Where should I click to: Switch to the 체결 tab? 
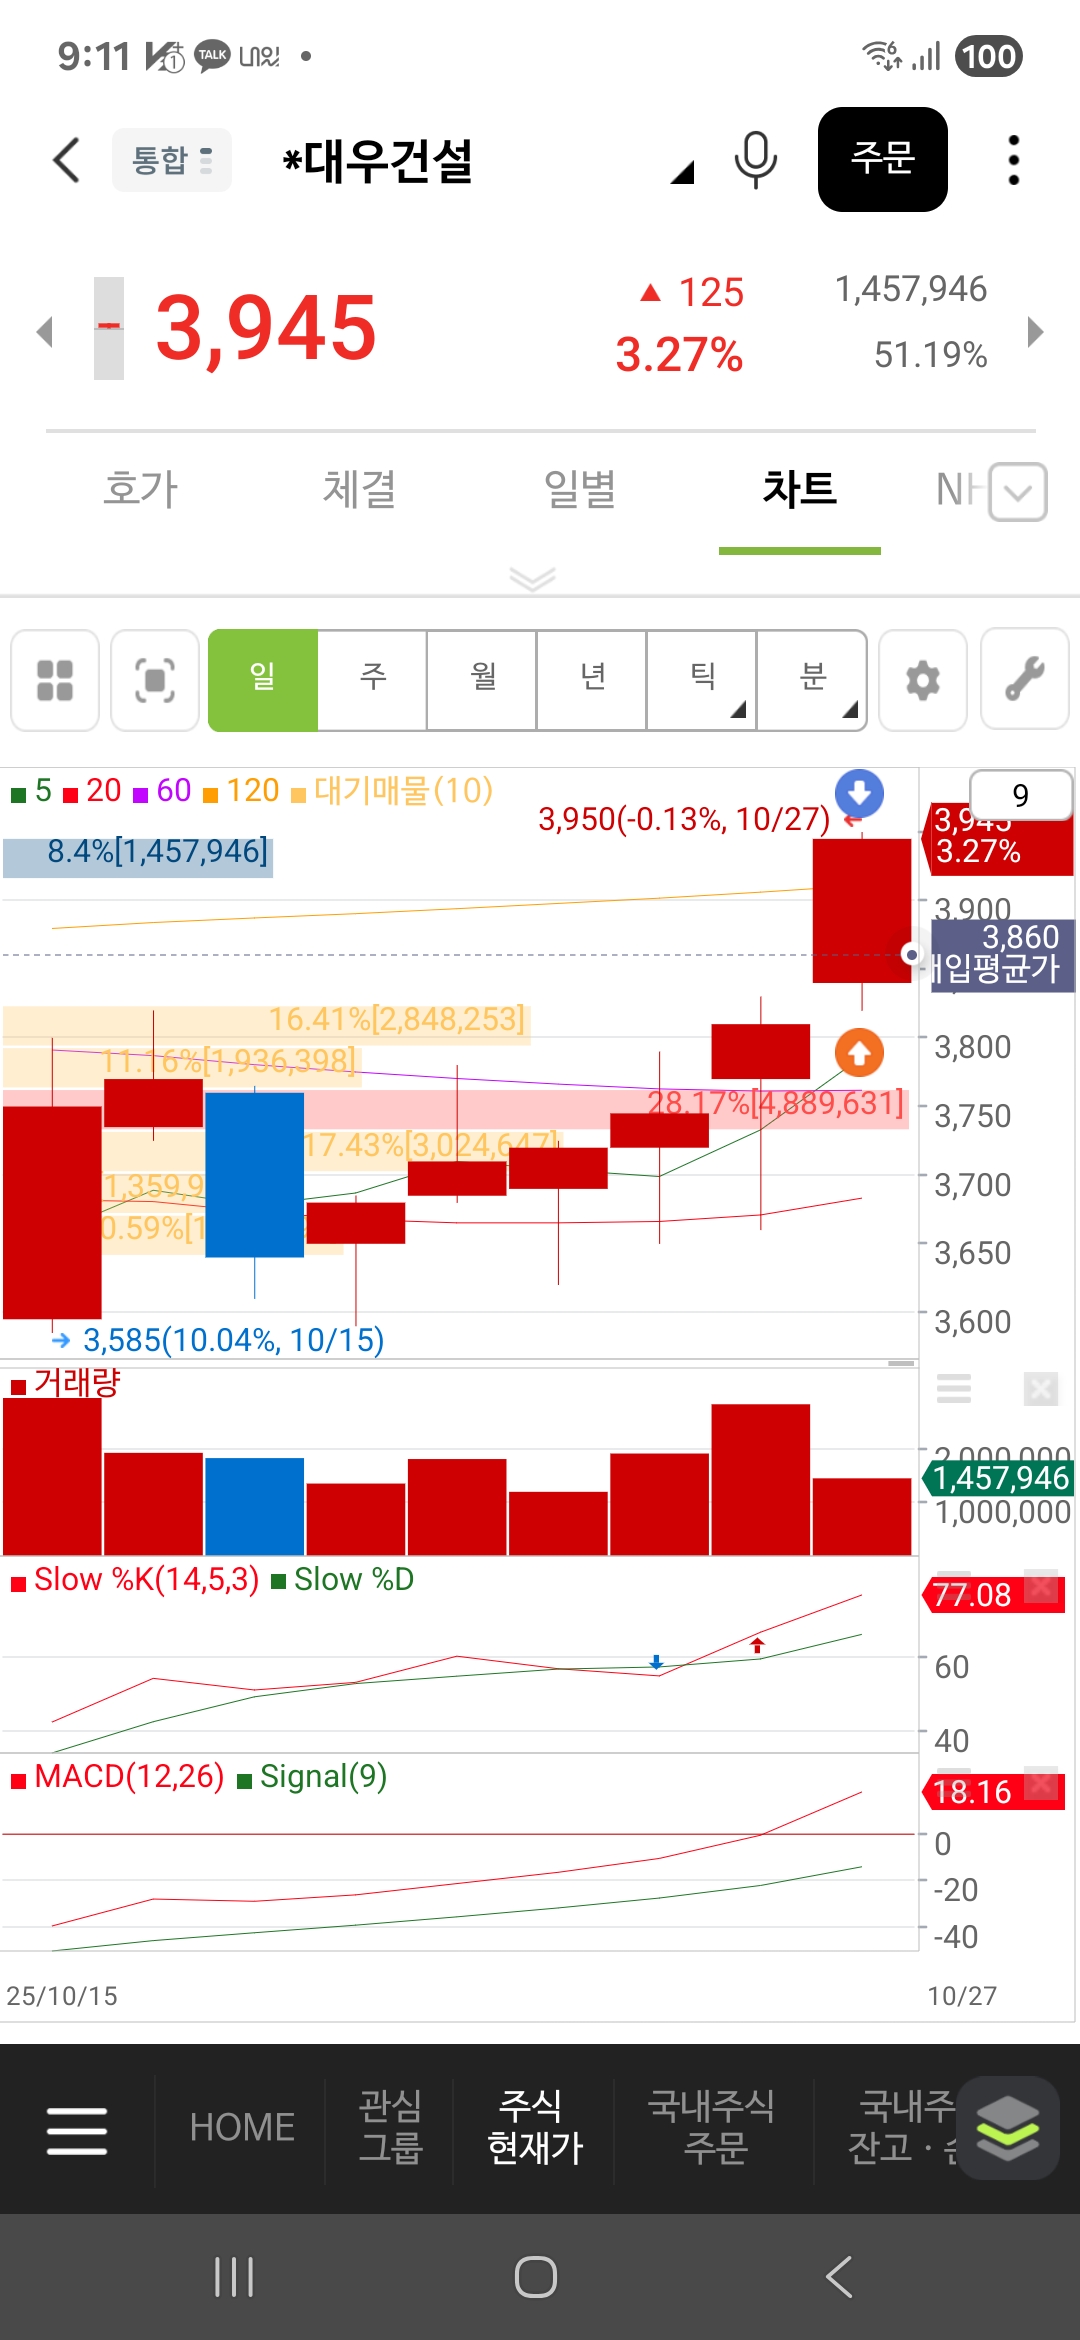point(359,490)
